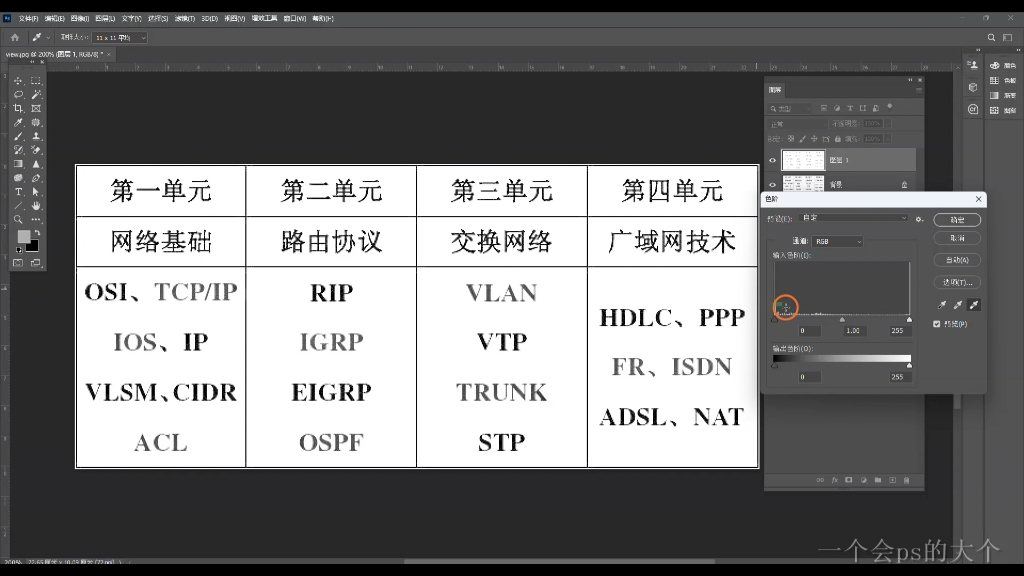The width and height of the screenshot is (1024, 576).
Task: Select the Move tool in the toolbar
Action: click(x=17, y=83)
